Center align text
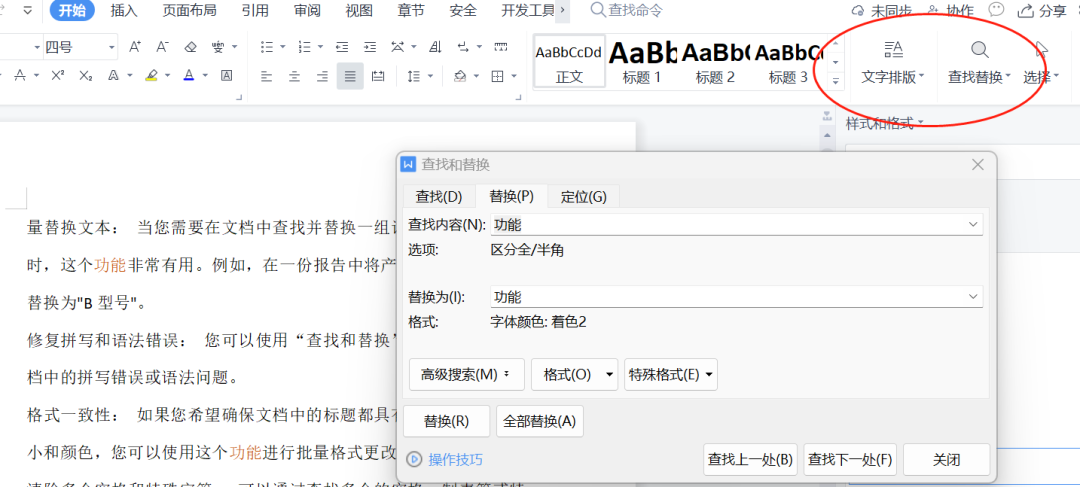 pyautogui.click(x=295, y=76)
